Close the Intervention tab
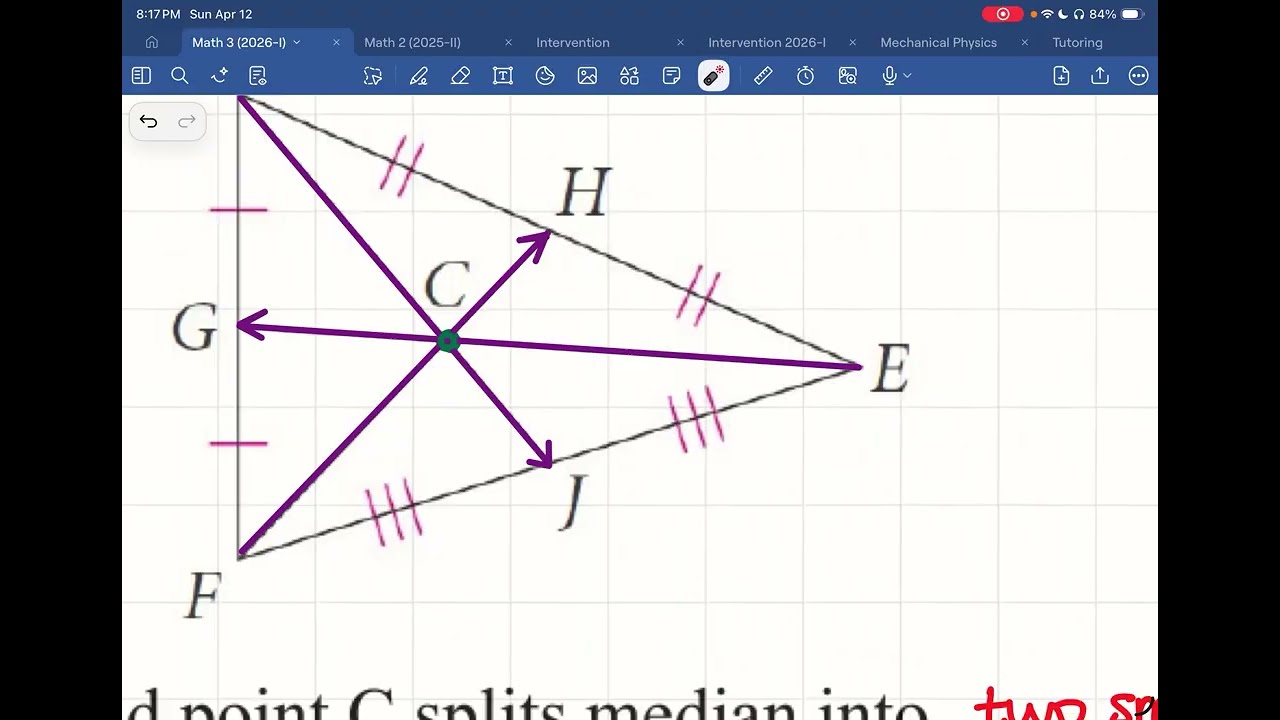 coord(680,42)
